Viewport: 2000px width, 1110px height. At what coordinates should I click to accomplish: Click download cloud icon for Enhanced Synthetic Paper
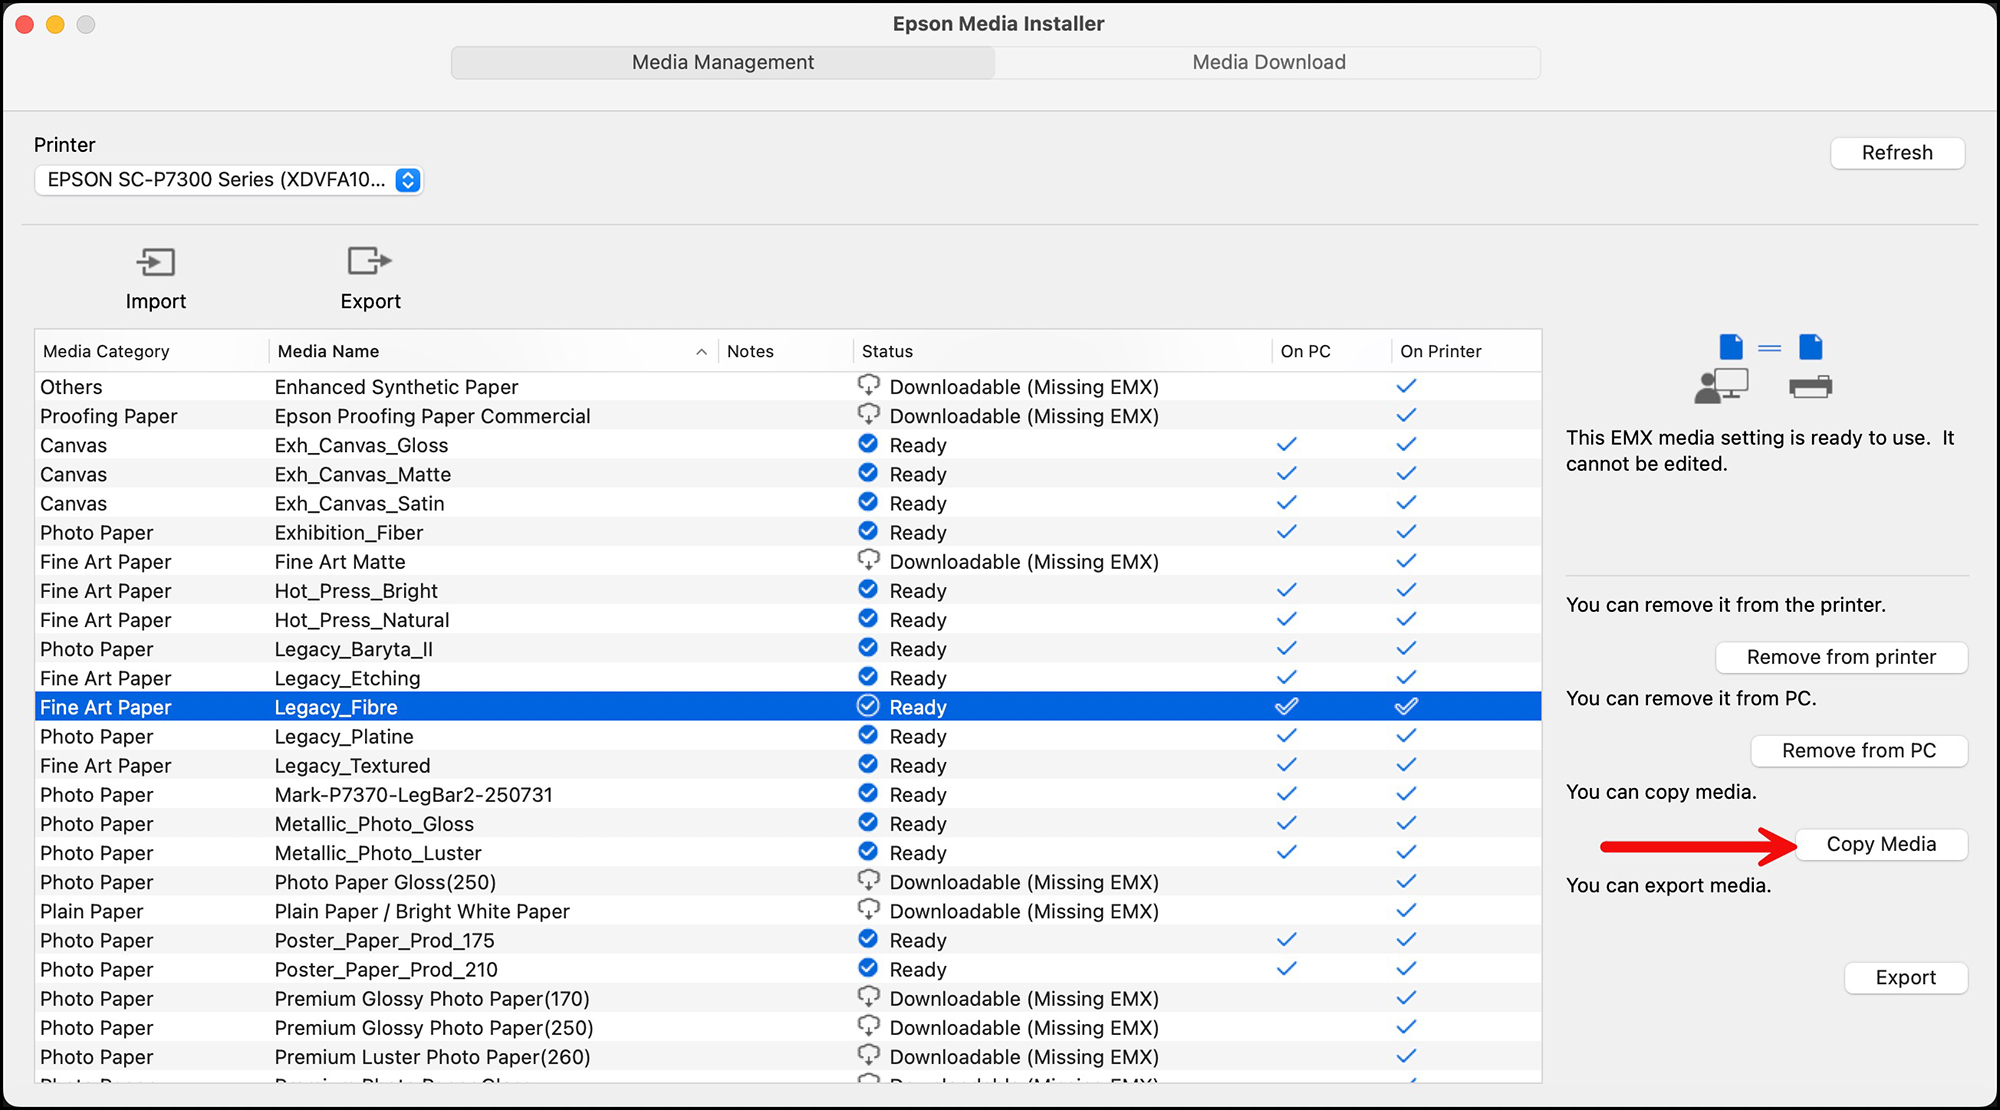click(x=868, y=385)
